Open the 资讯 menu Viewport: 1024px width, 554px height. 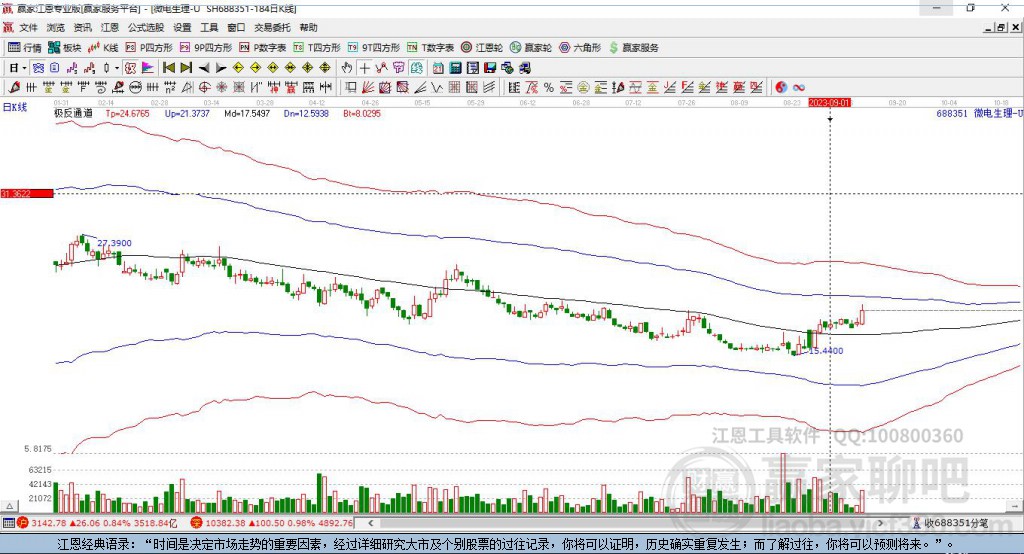[x=82, y=27]
